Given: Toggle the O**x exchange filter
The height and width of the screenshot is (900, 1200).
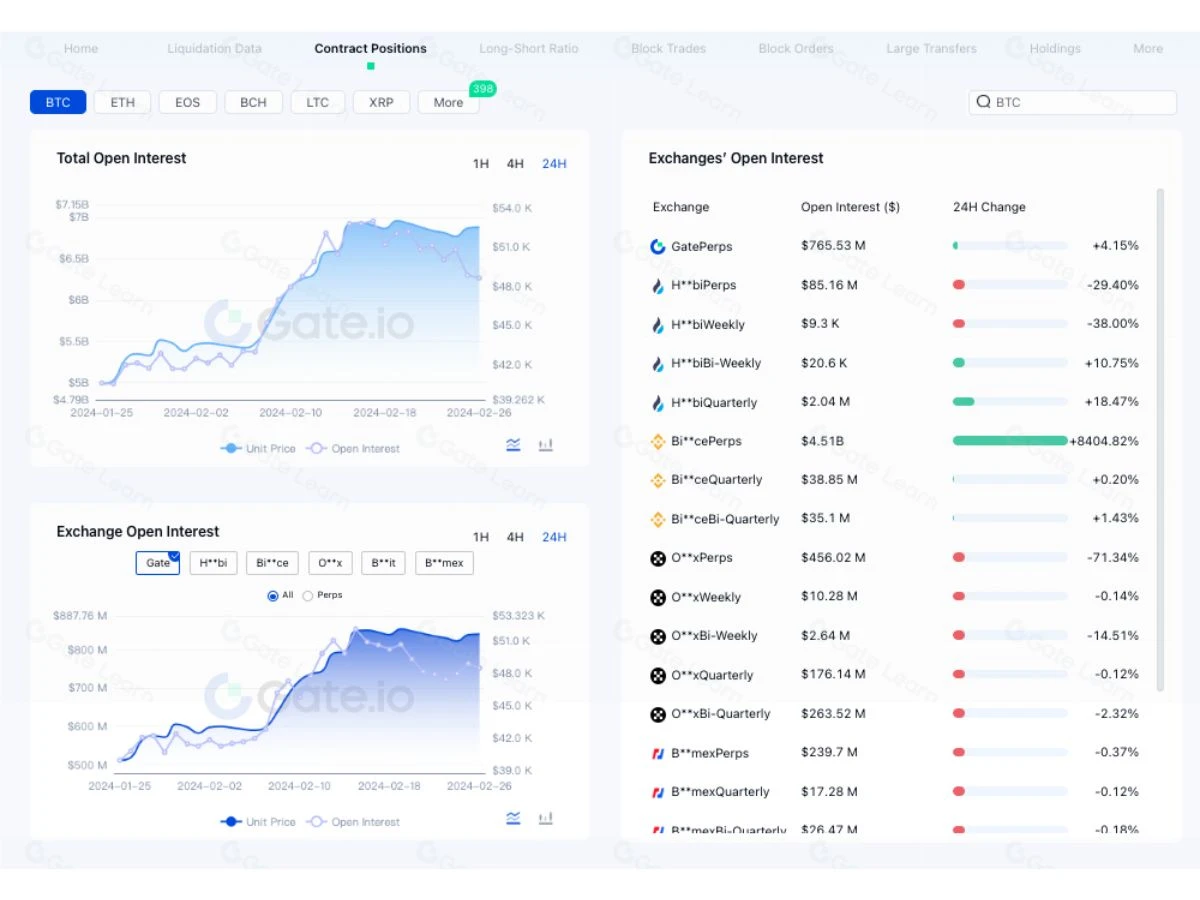Looking at the screenshot, I should 330,563.
